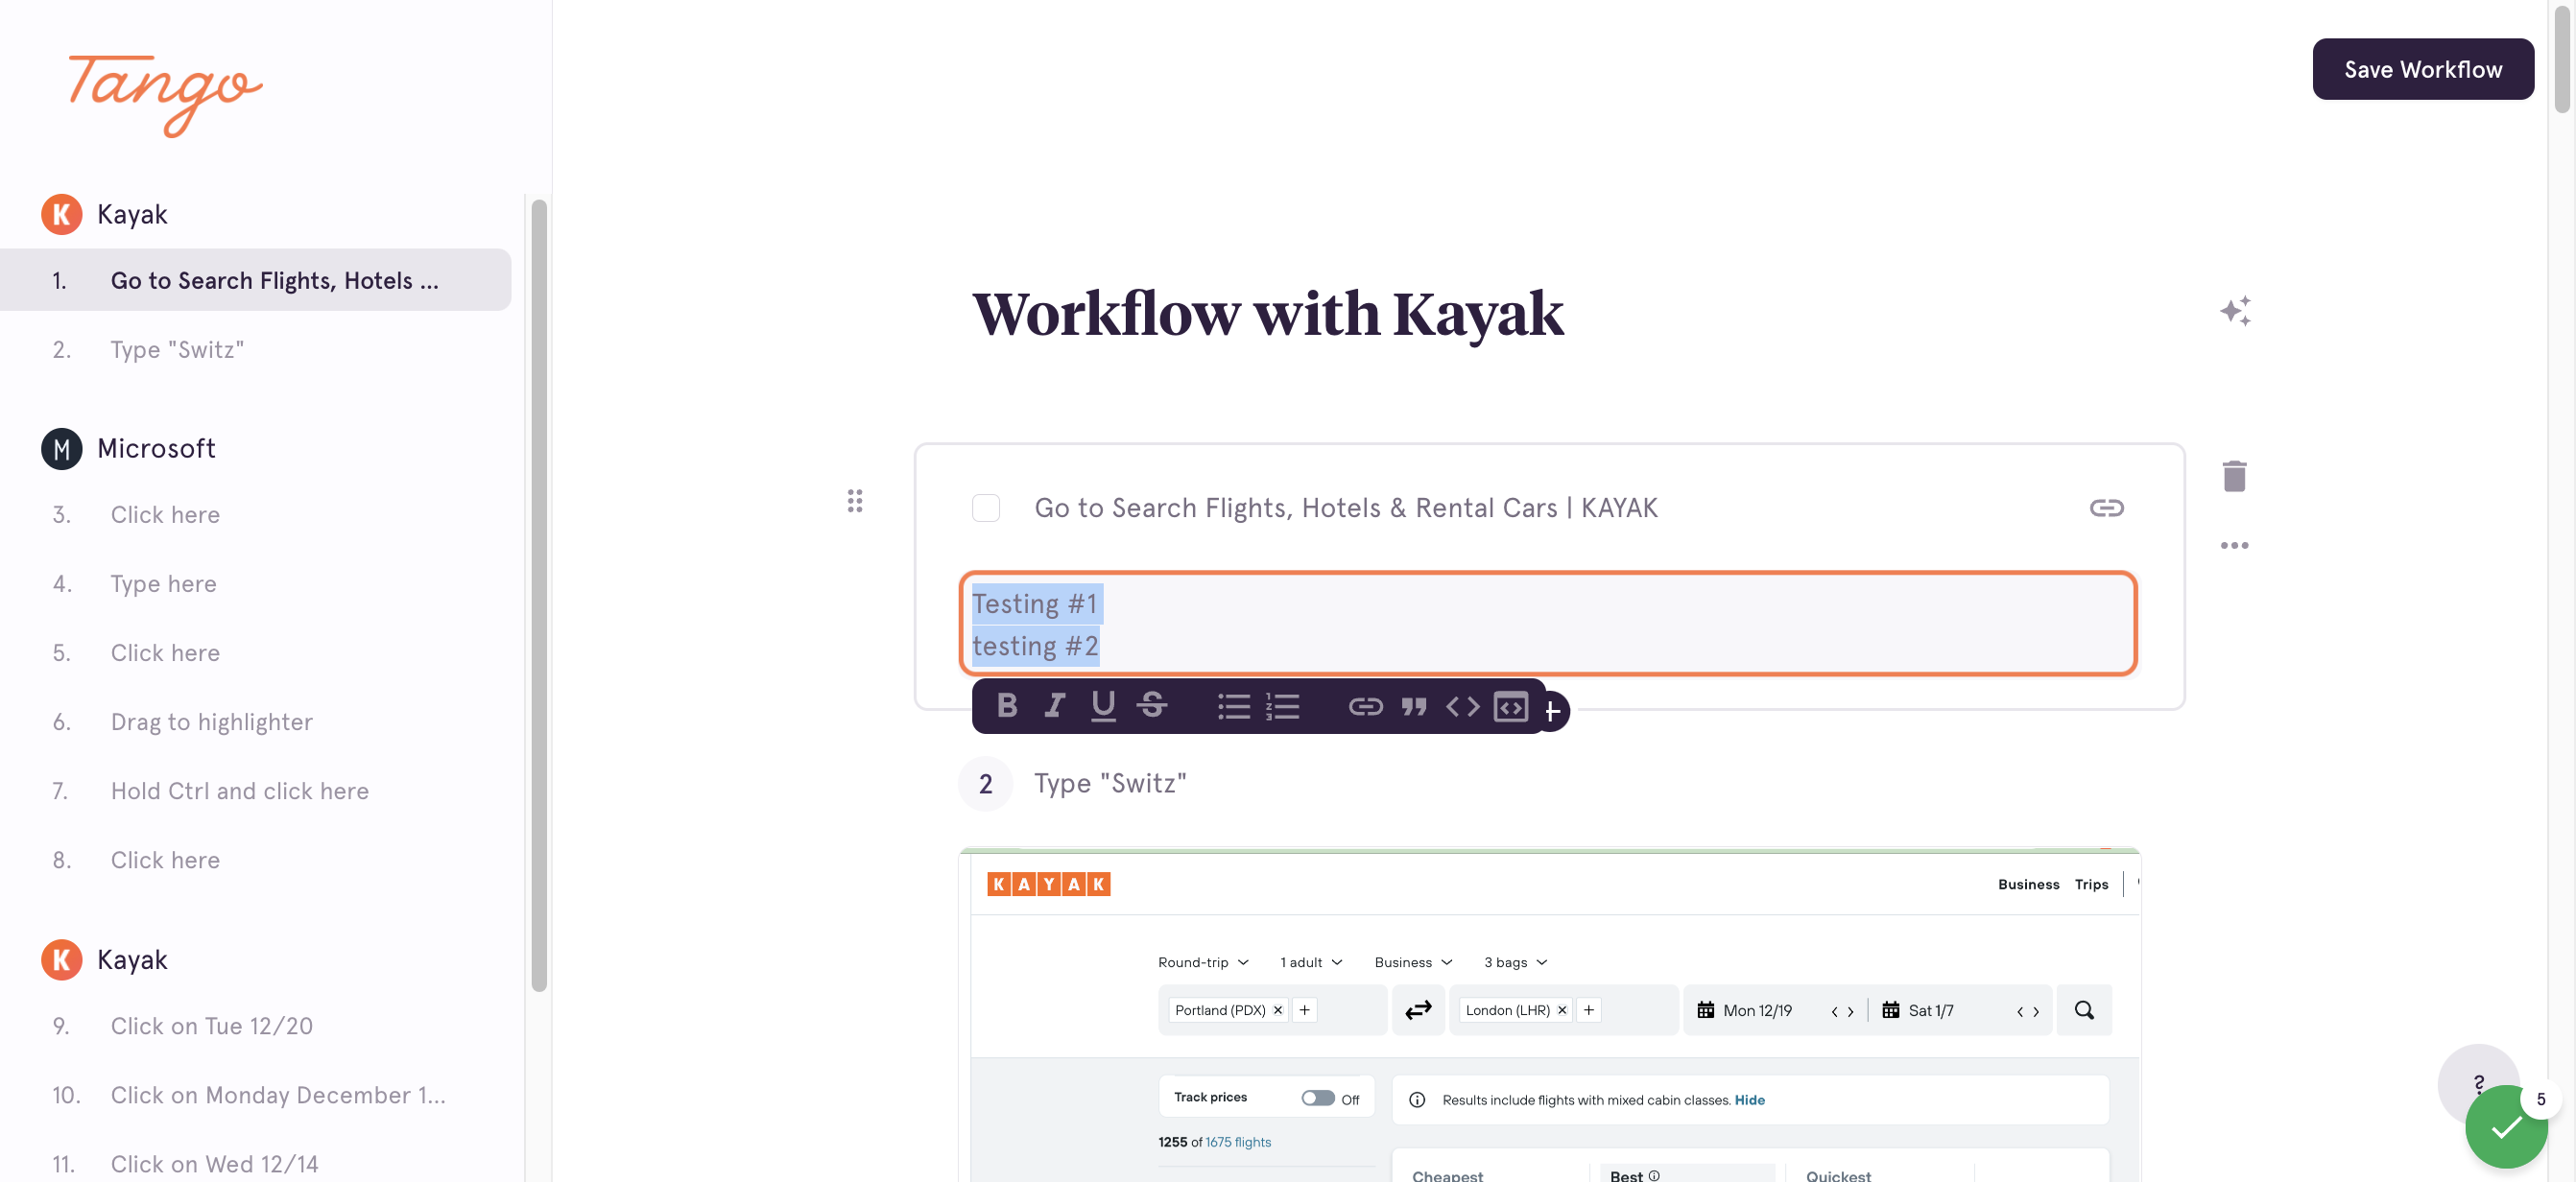Select sidebar step Click on Wed 12/14
Image resolution: width=2576 pixels, height=1182 pixels.
[x=255, y=1163]
